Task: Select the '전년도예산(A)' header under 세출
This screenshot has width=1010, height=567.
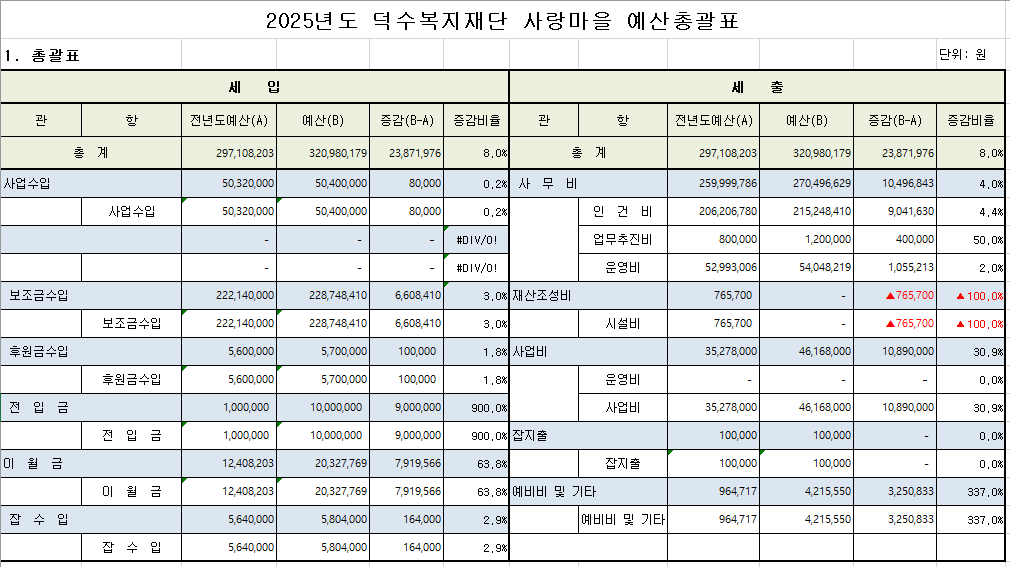Action: pyautogui.click(x=714, y=121)
